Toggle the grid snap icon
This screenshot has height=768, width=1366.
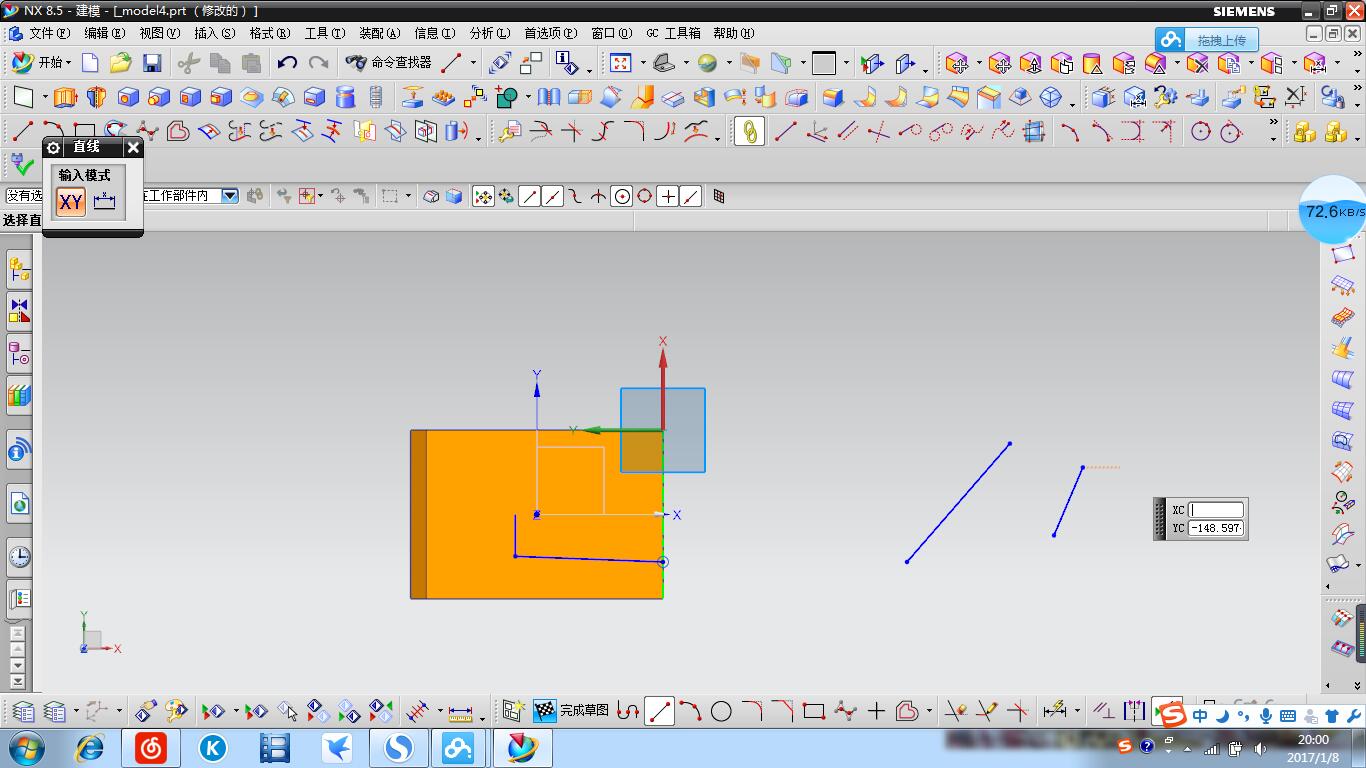718,196
